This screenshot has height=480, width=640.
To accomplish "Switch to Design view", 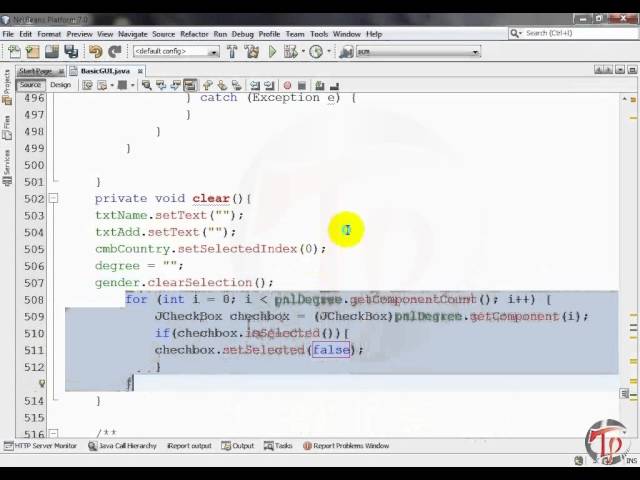I will (x=60, y=85).
